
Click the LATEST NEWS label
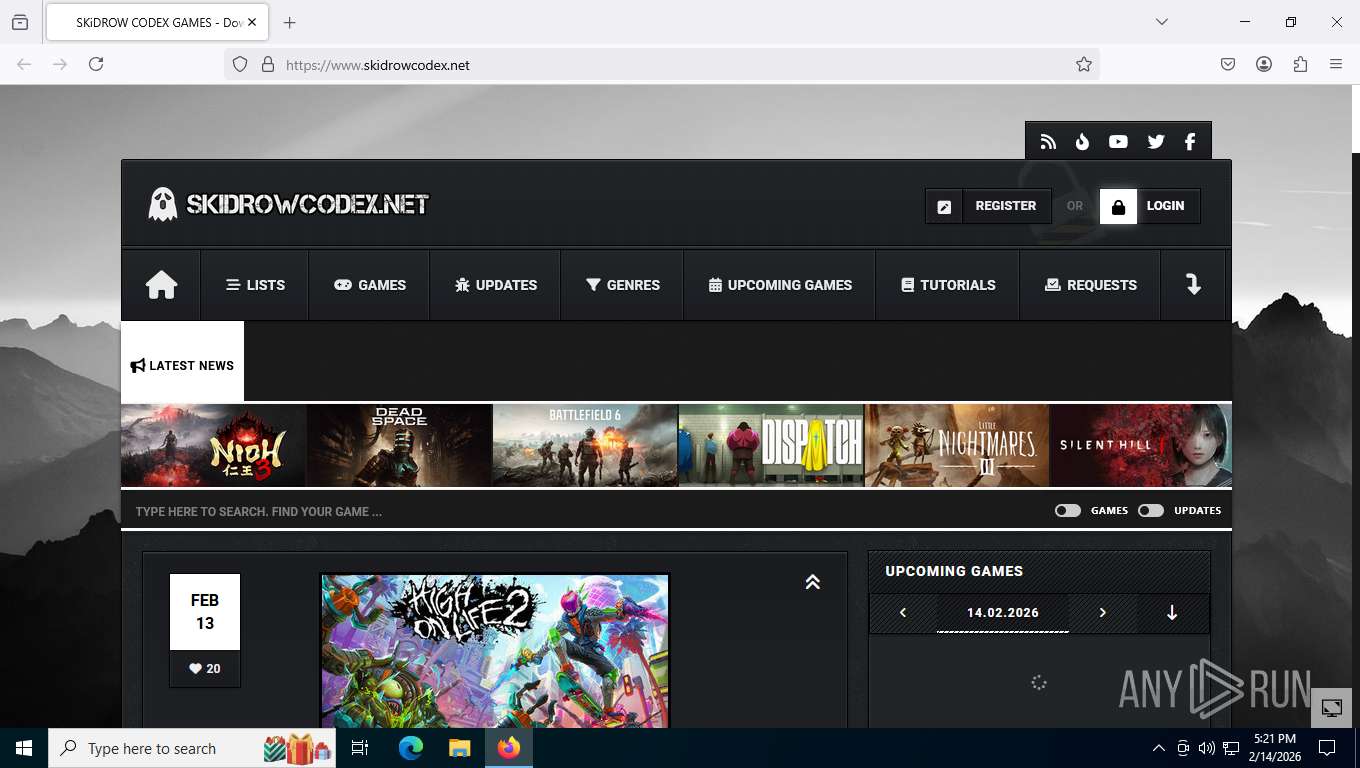[182, 365]
